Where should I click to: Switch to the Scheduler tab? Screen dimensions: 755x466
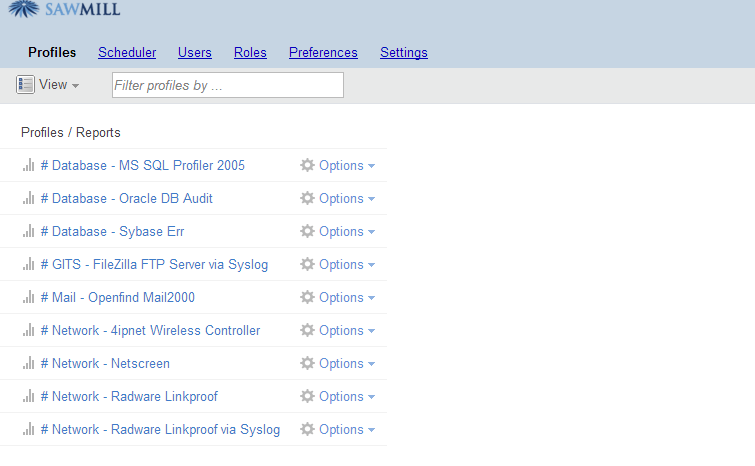(127, 53)
